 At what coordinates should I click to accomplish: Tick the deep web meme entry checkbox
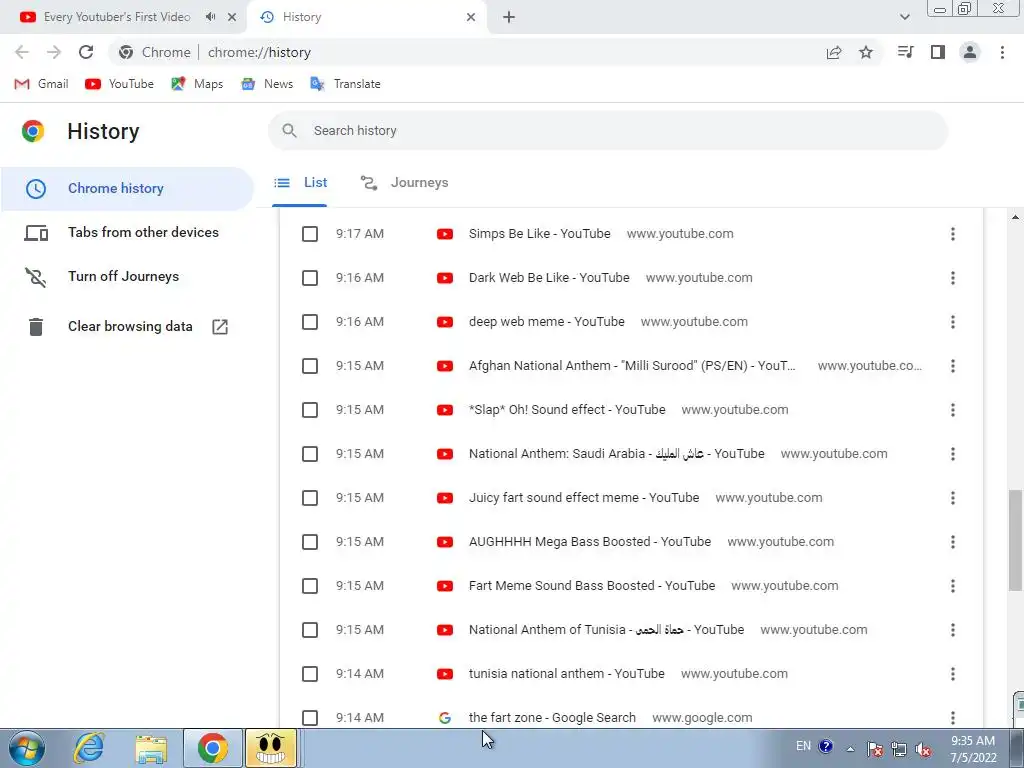310,322
